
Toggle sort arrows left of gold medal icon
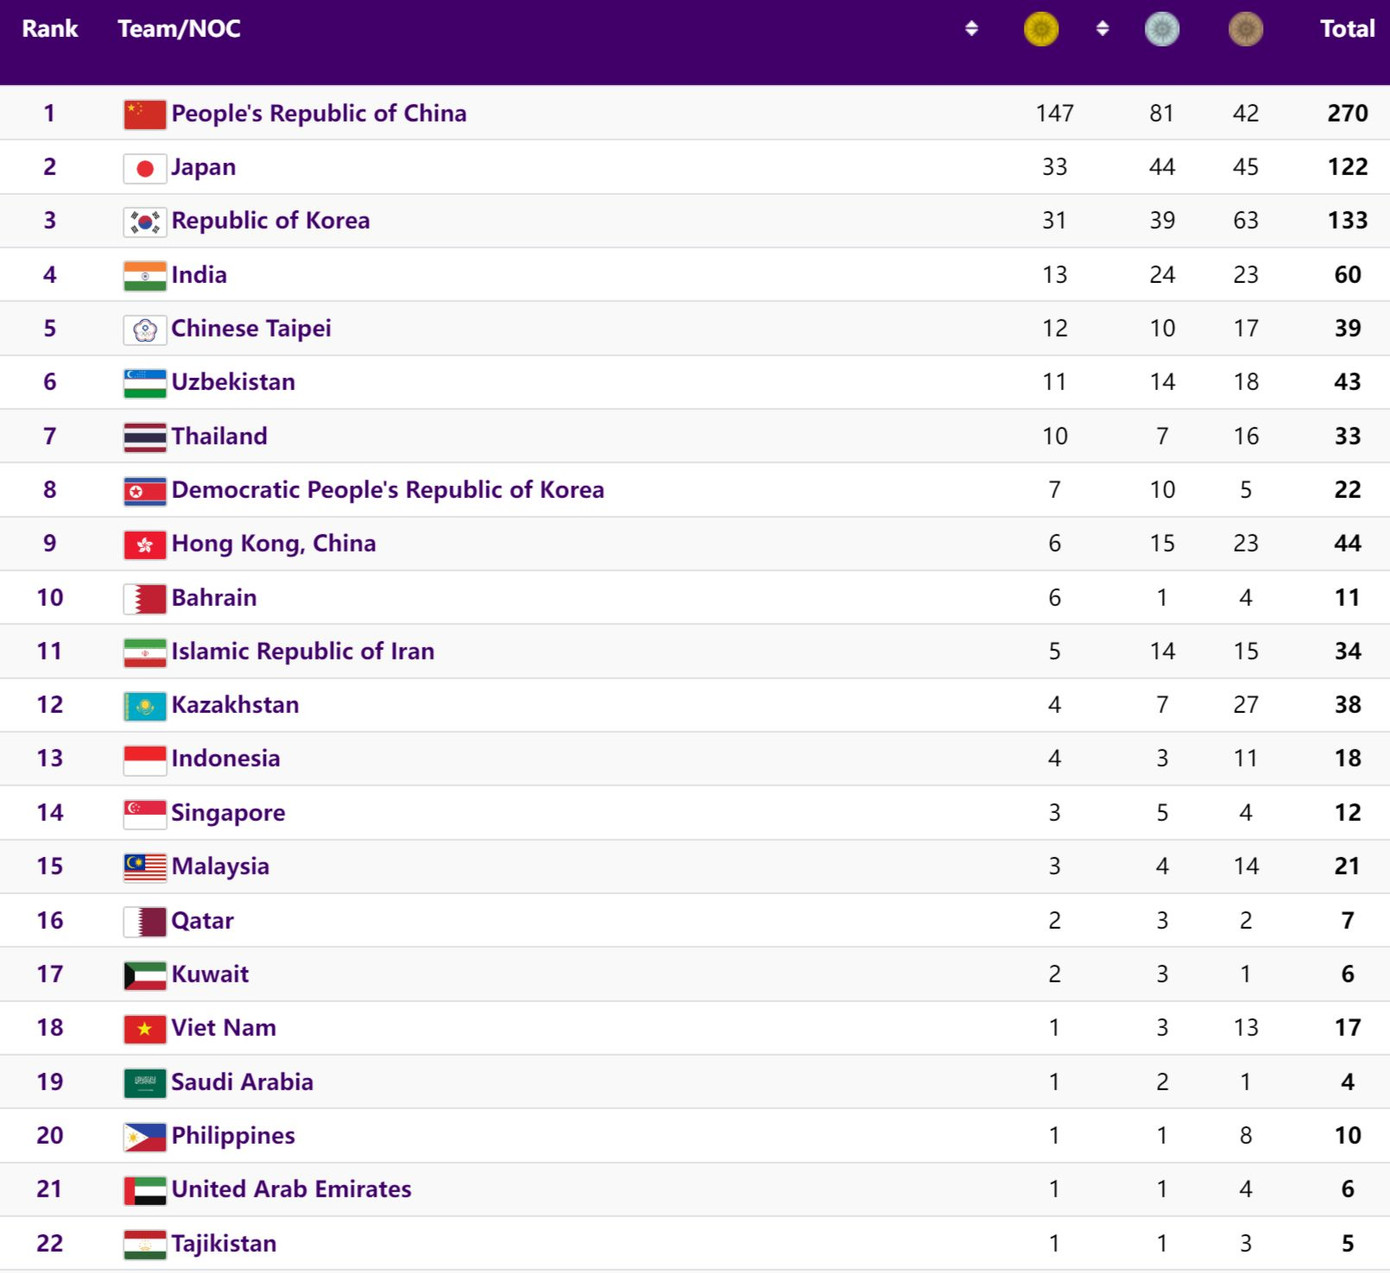pos(971,29)
